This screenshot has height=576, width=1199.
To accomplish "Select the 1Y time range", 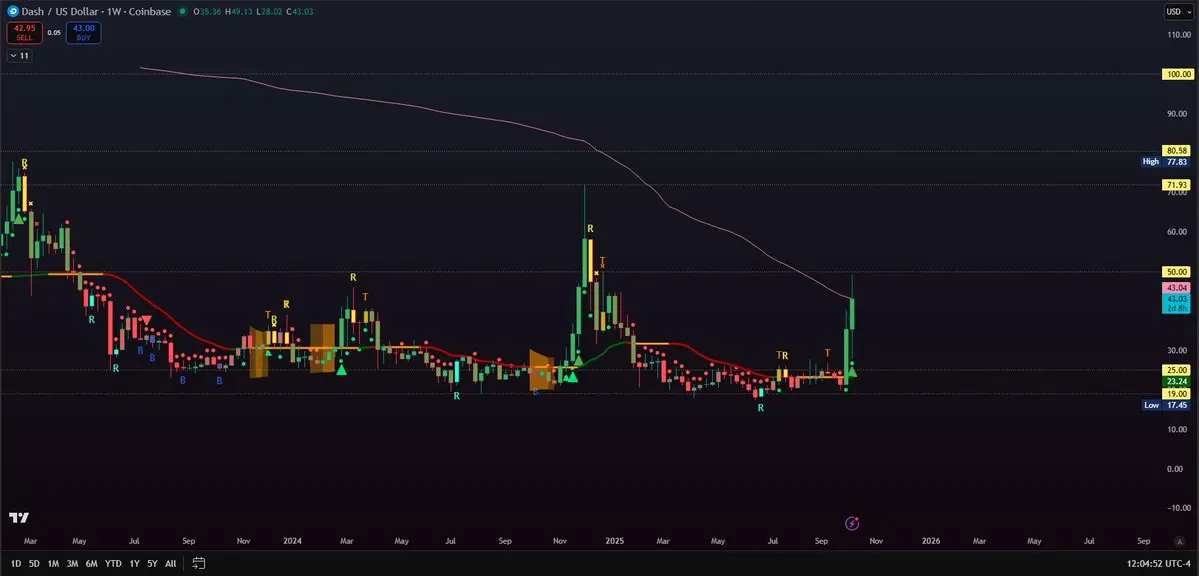I will tap(135, 564).
